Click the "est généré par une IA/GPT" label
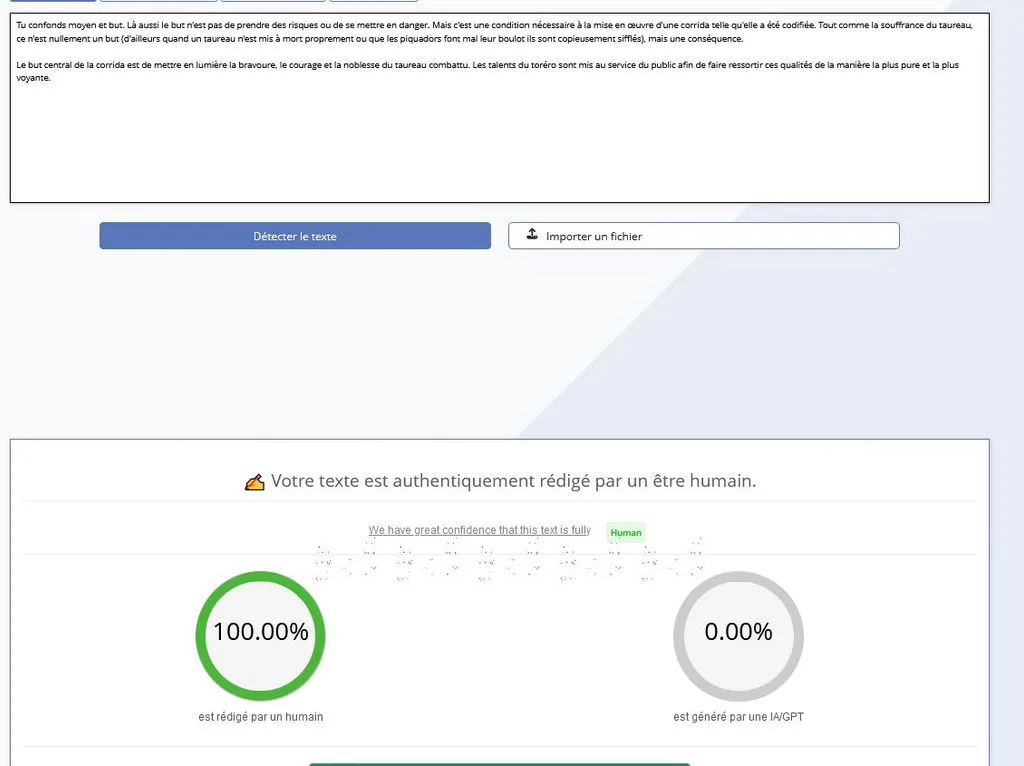The height and width of the screenshot is (766, 1024). pyautogui.click(x=739, y=716)
